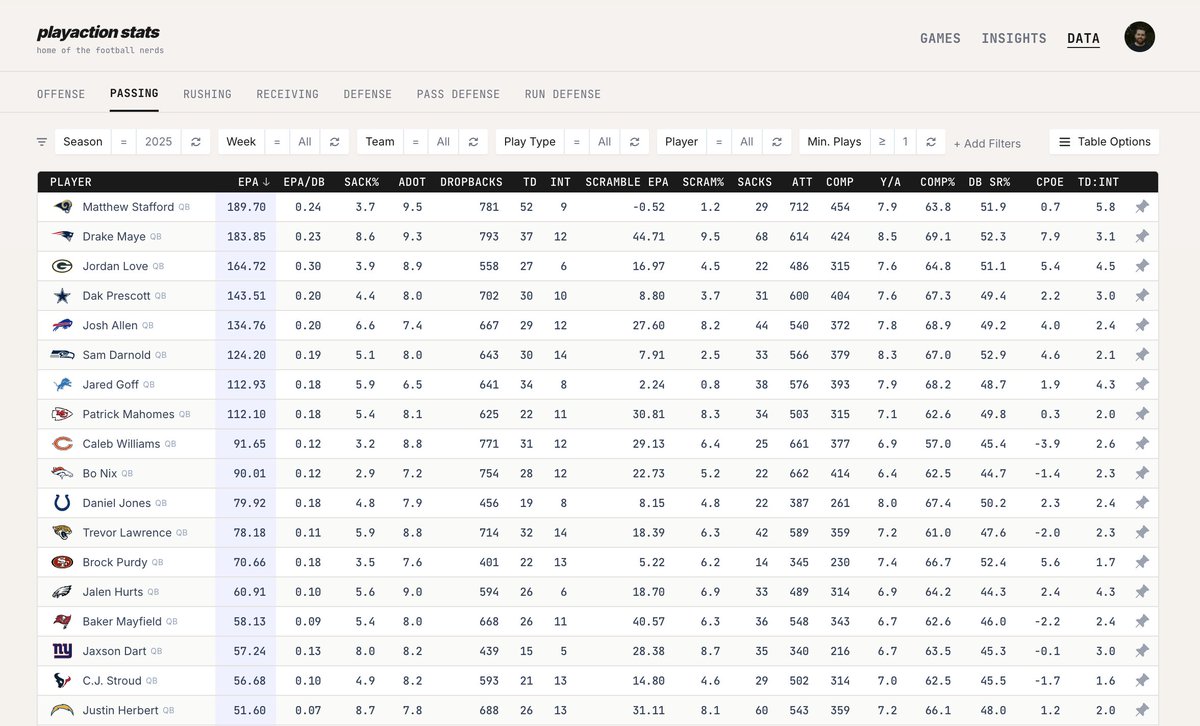Image resolution: width=1200 pixels, height=726 pixels.
Task: Reset the Week filter
Action: 334,142
